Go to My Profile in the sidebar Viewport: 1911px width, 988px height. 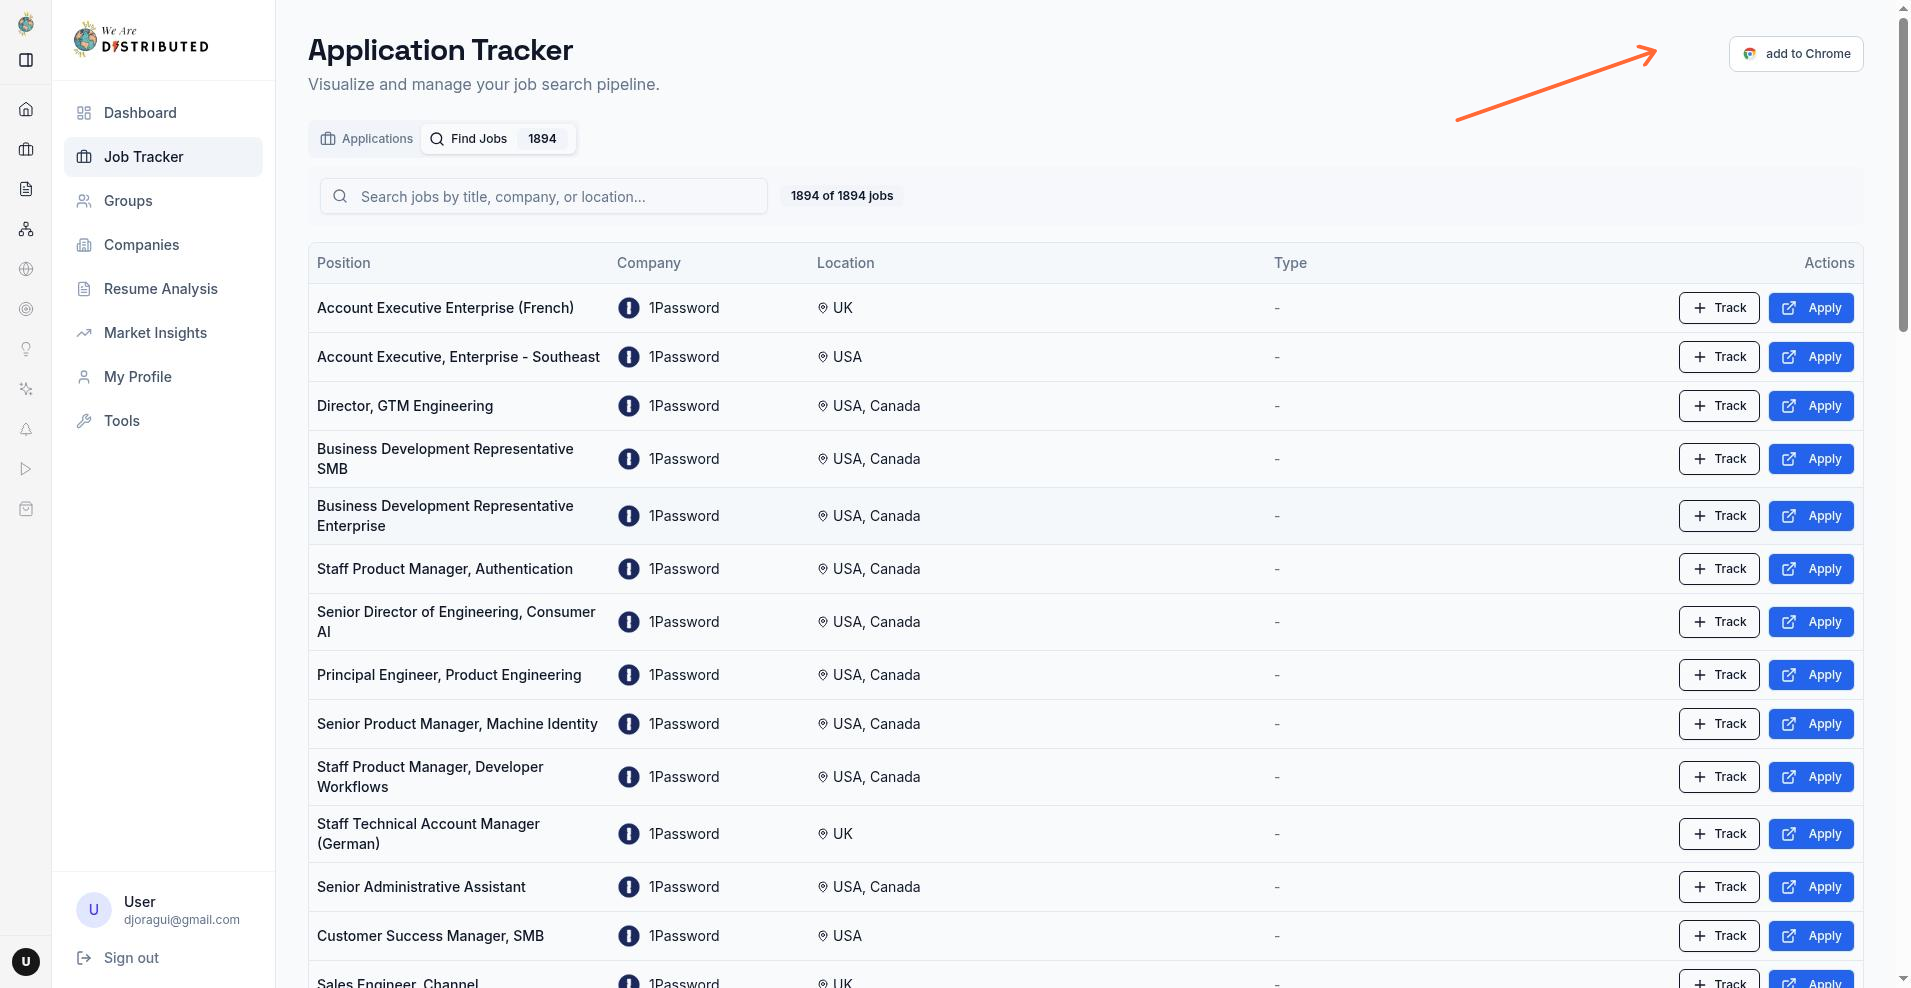[163, 377]
